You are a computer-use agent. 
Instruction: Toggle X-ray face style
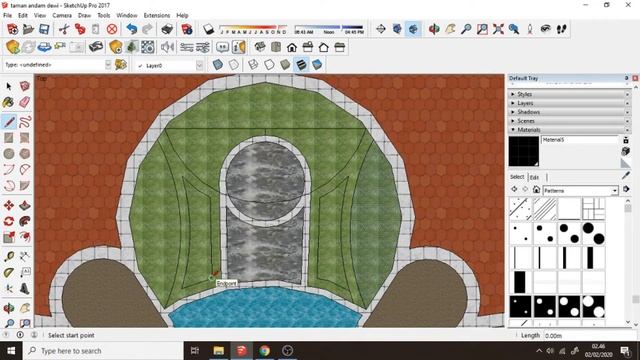(x=218, y=64)
